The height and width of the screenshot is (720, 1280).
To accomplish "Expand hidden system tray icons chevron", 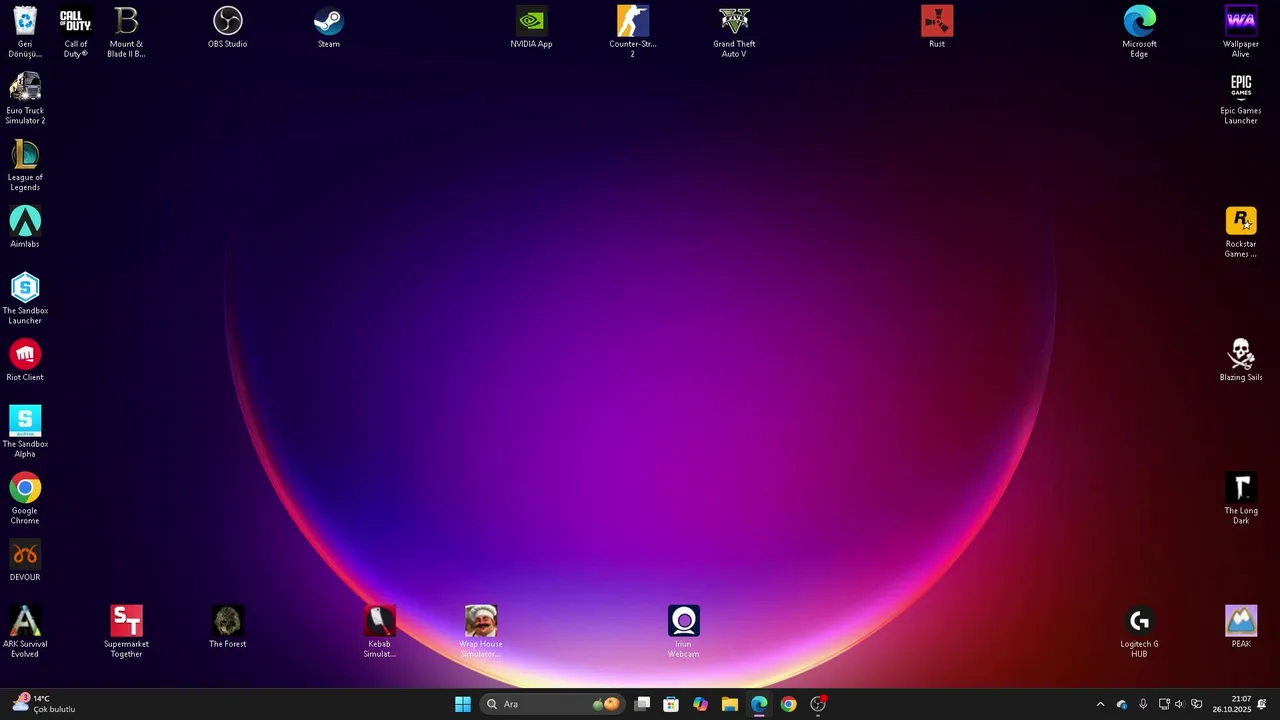I will click(x=1100, y=704).
